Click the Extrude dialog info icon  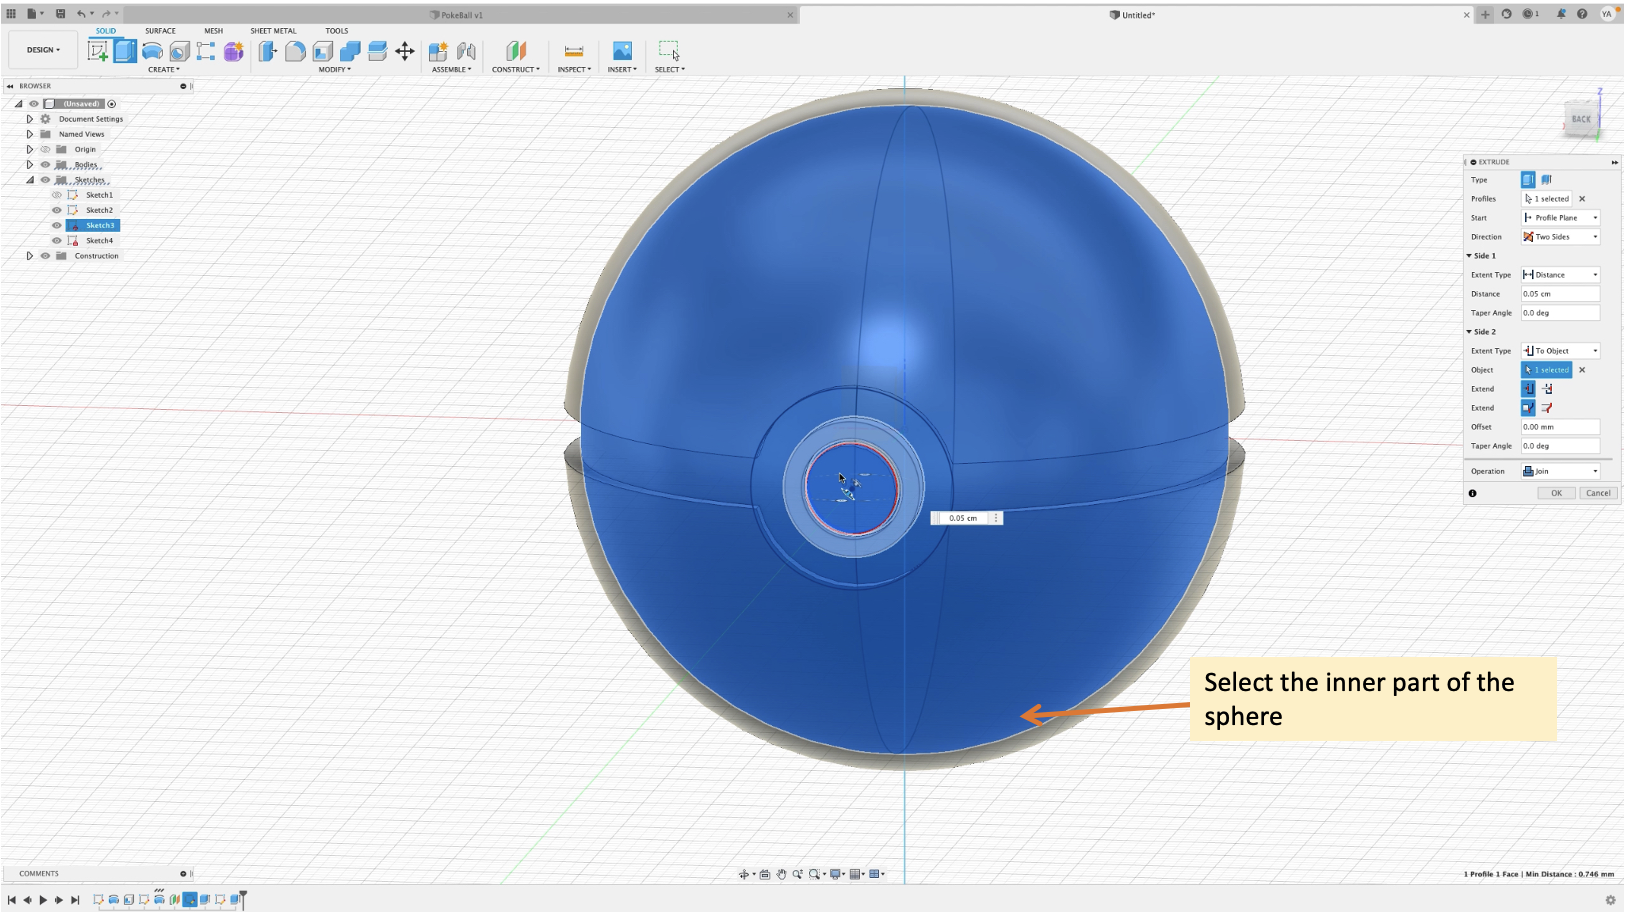1472,493
